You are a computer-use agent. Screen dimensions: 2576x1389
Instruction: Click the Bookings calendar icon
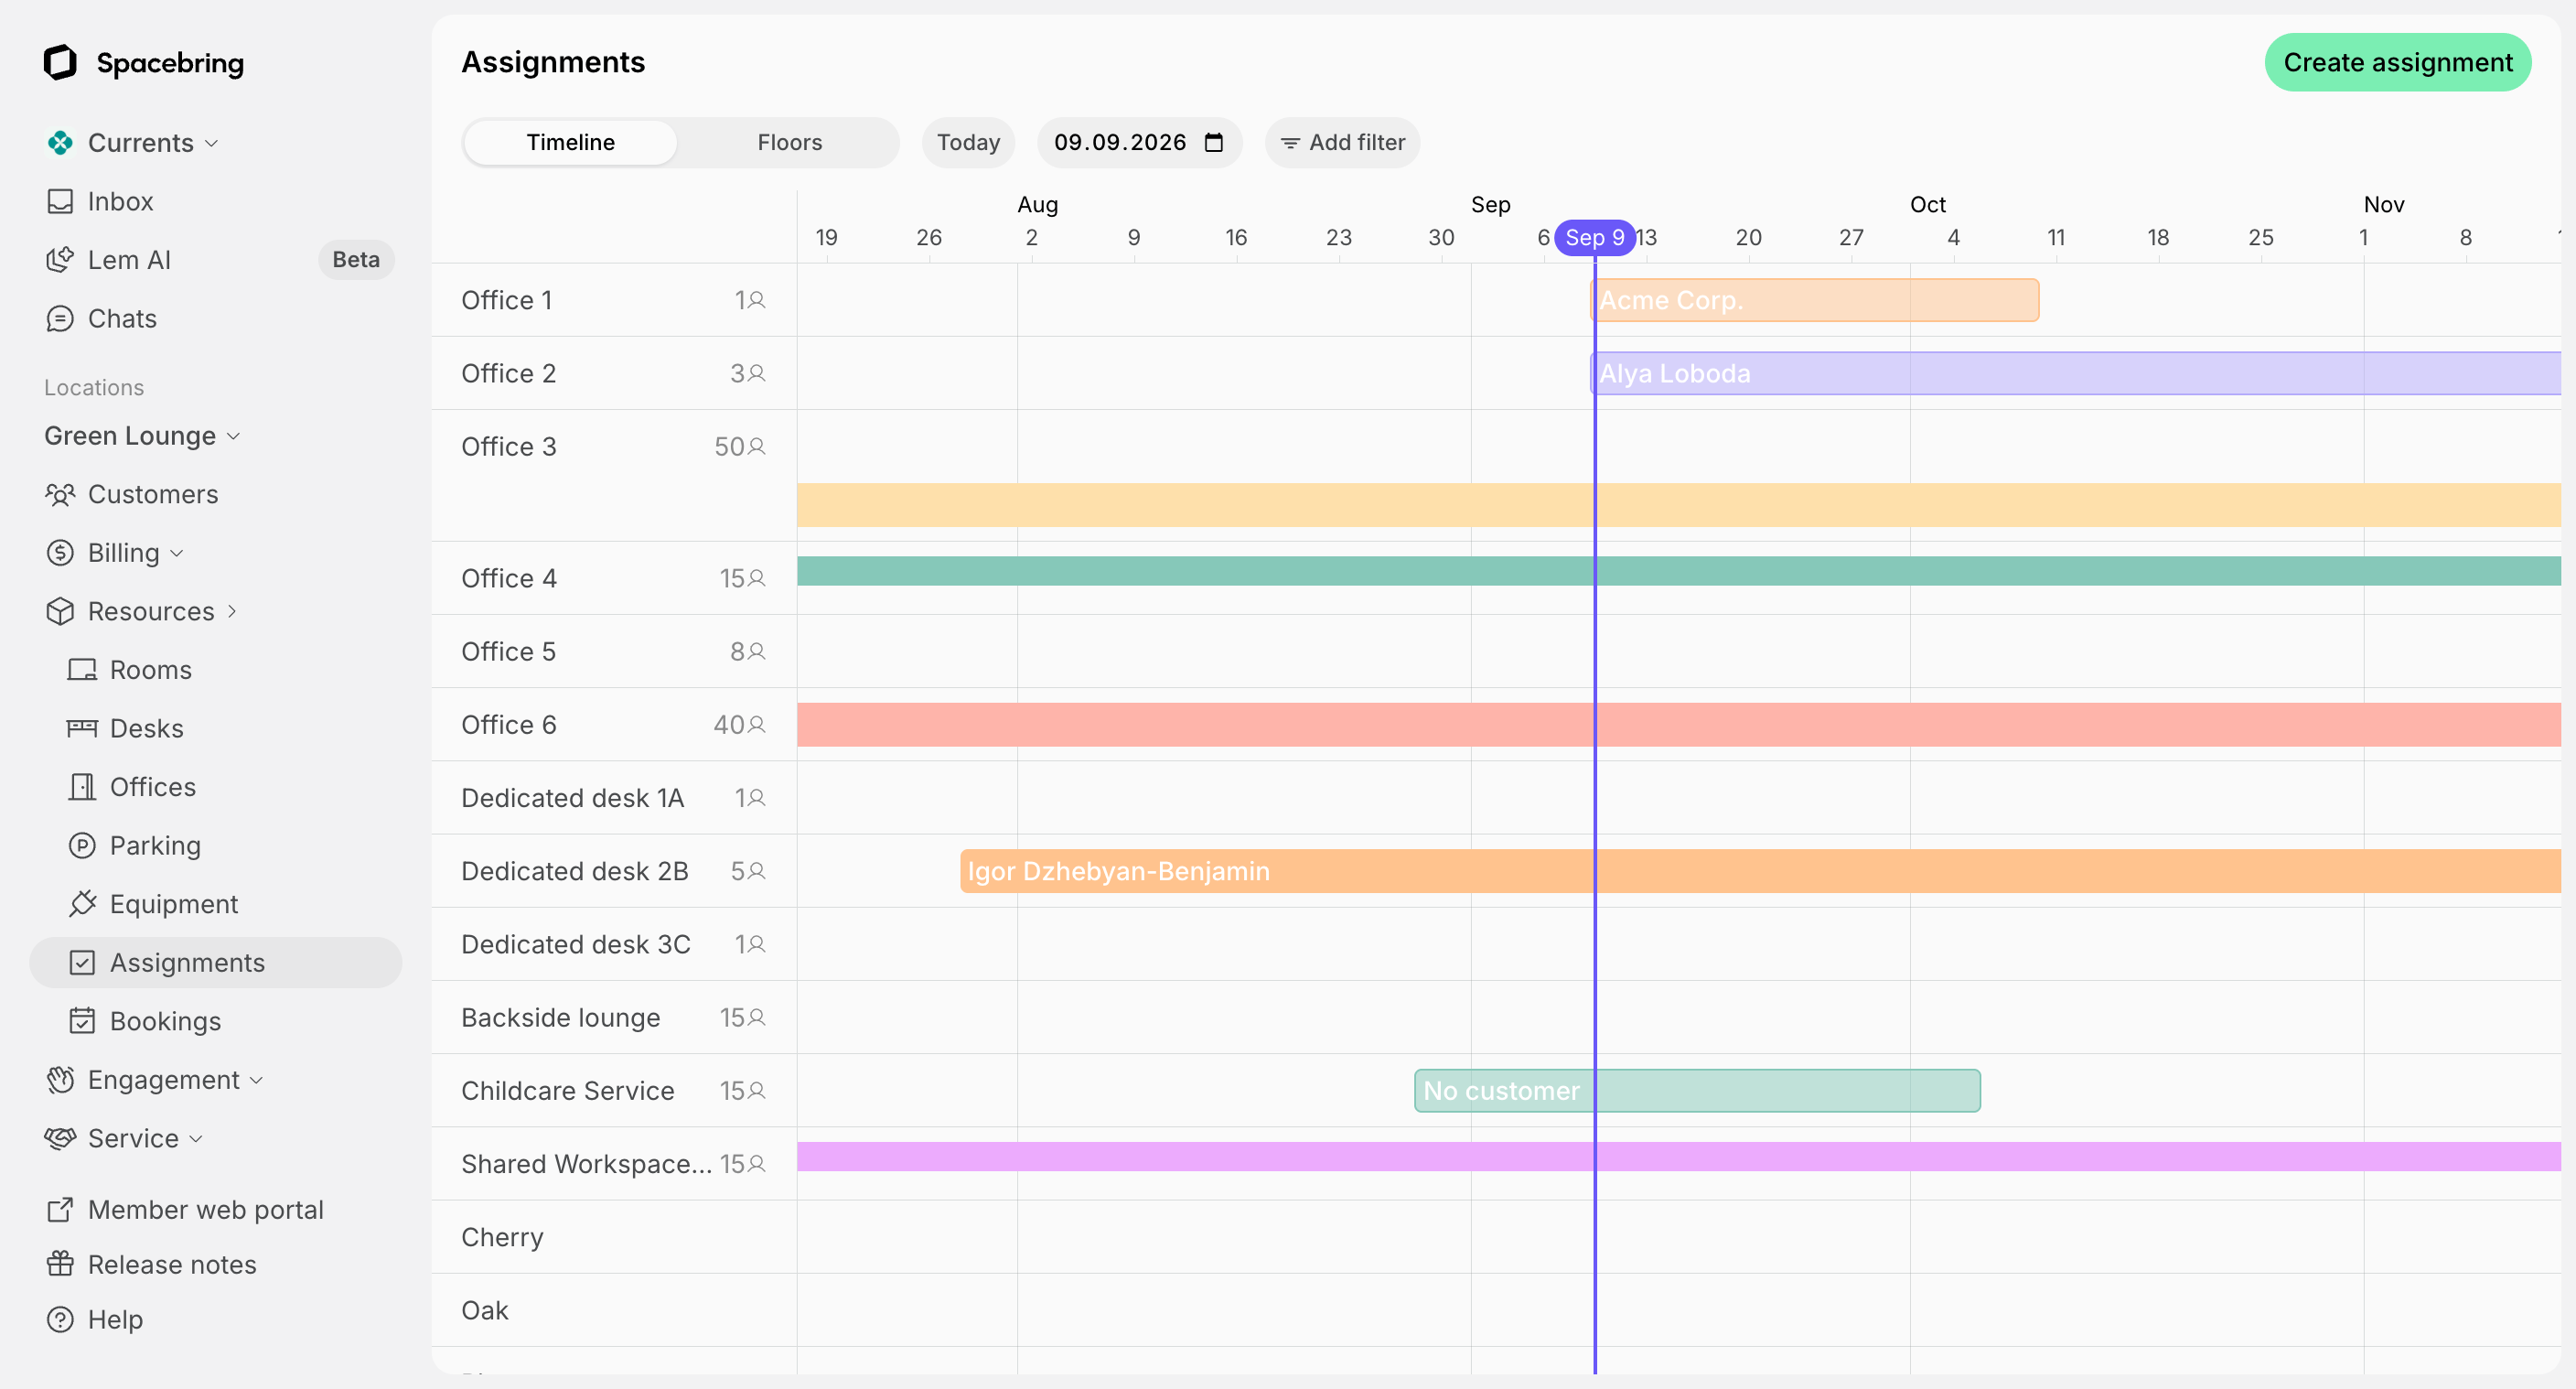[x=82, y=1021]
